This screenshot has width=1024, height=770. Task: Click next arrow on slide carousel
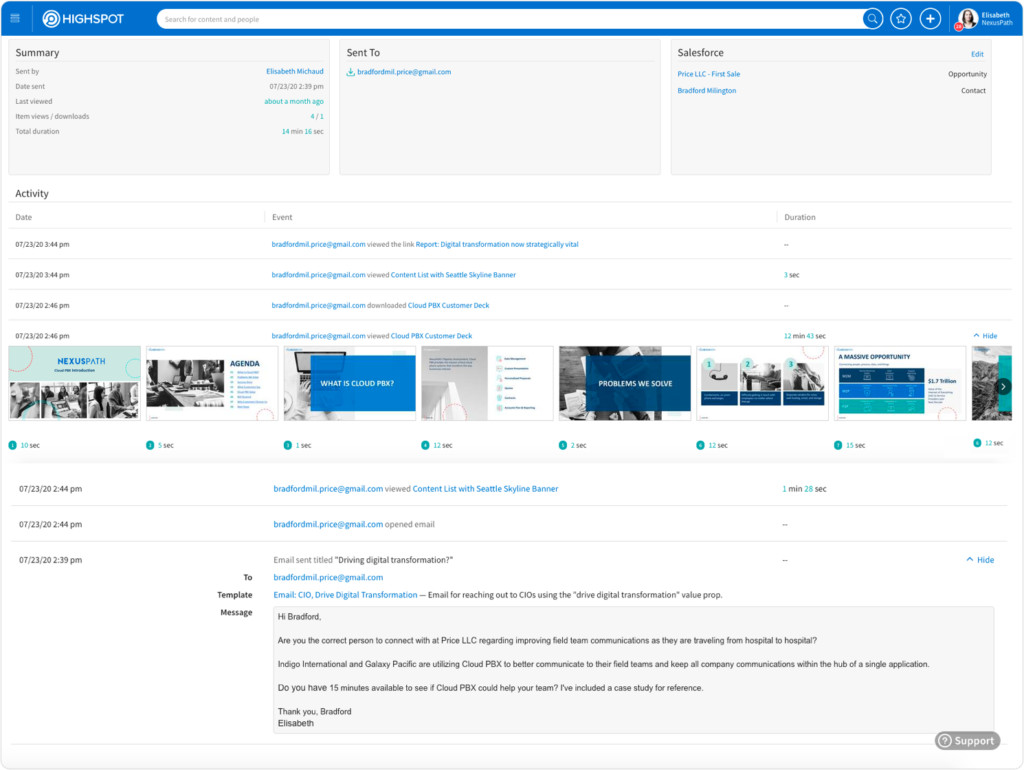(1003, 386)
